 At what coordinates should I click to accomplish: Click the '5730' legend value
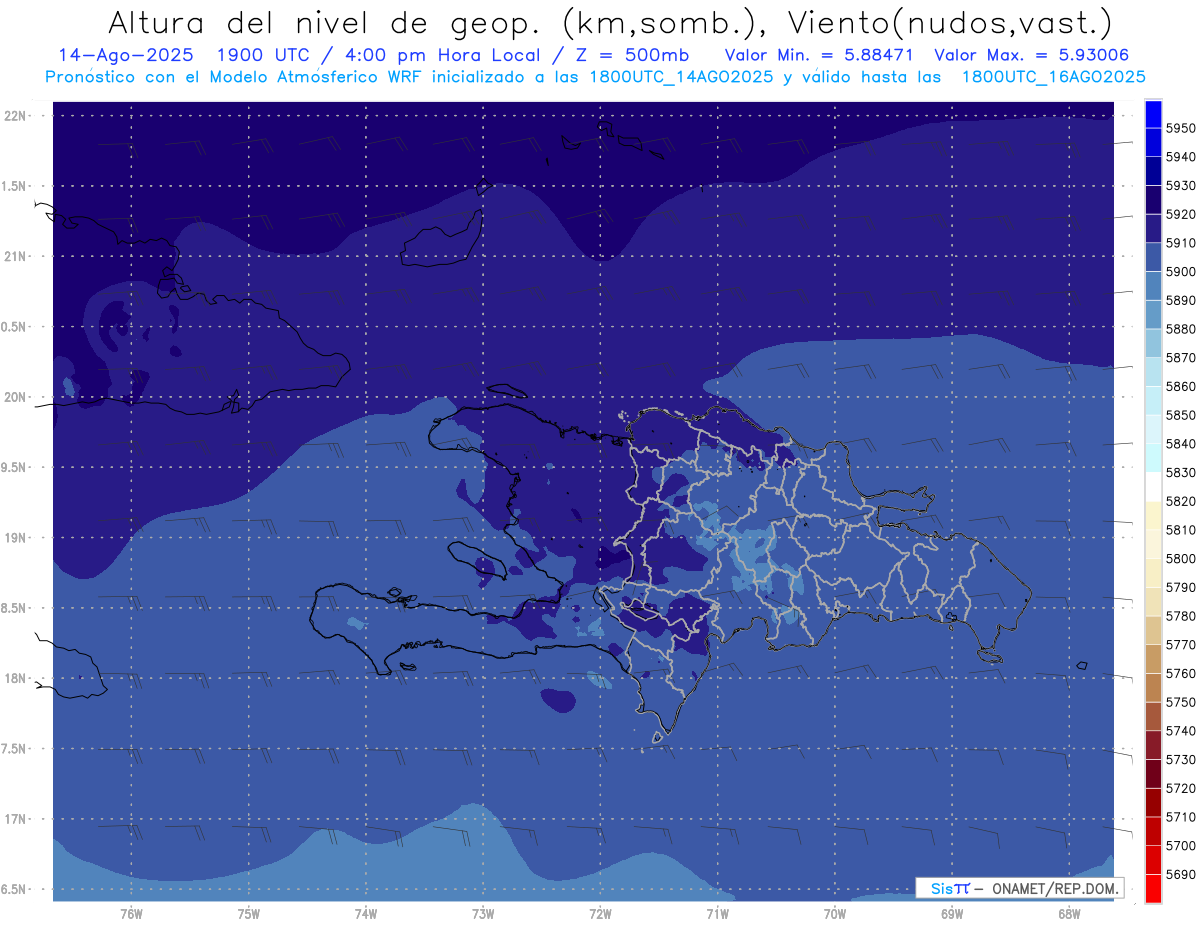point(1180,759)
